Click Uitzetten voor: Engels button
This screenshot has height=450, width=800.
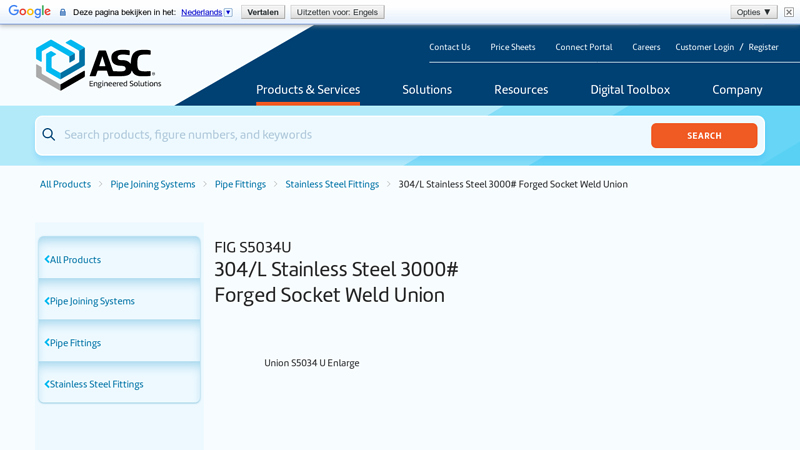337,12
